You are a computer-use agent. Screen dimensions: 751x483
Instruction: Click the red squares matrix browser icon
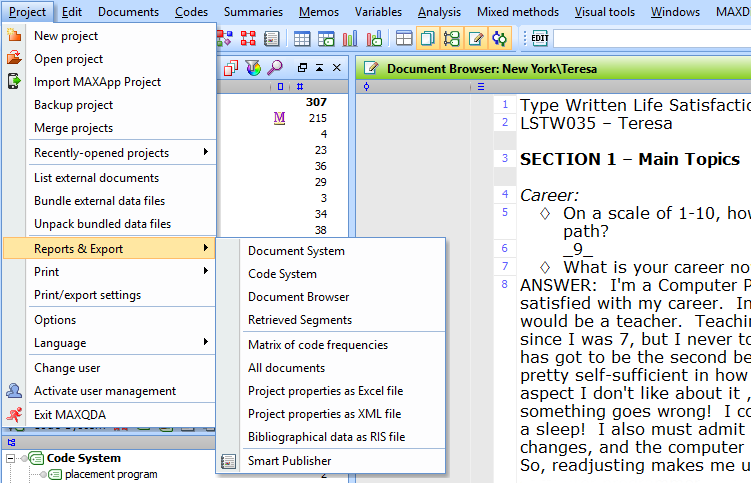tap(248, 38)
